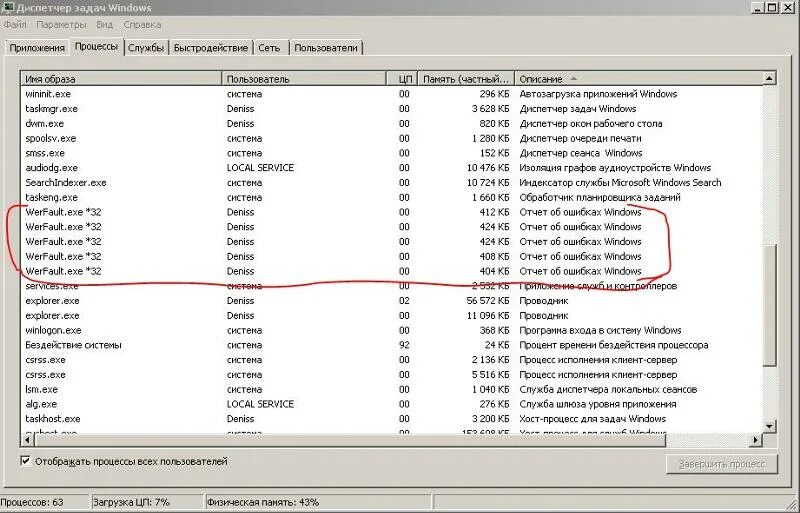Select the dwm.exe process row

392,124
